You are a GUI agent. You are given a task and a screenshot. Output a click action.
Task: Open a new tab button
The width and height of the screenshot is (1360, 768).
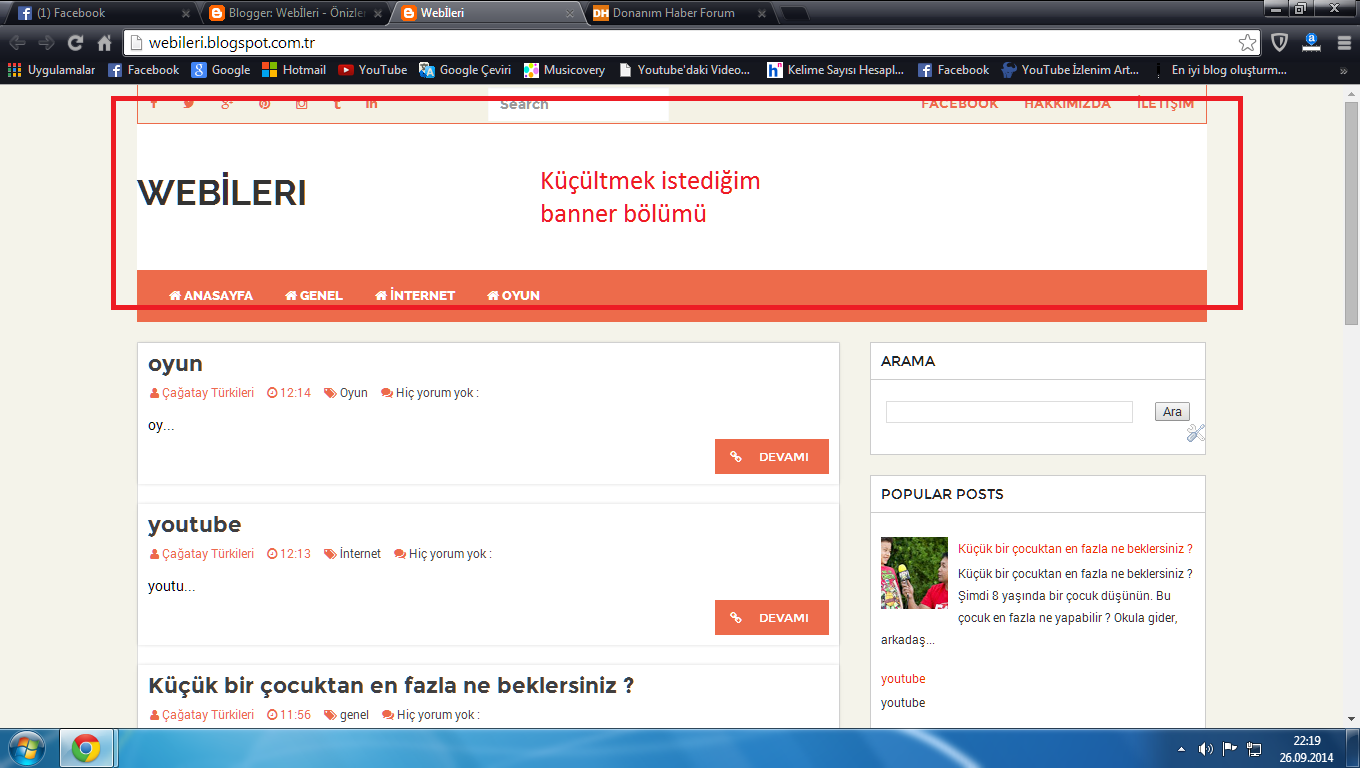click(794, 14)
